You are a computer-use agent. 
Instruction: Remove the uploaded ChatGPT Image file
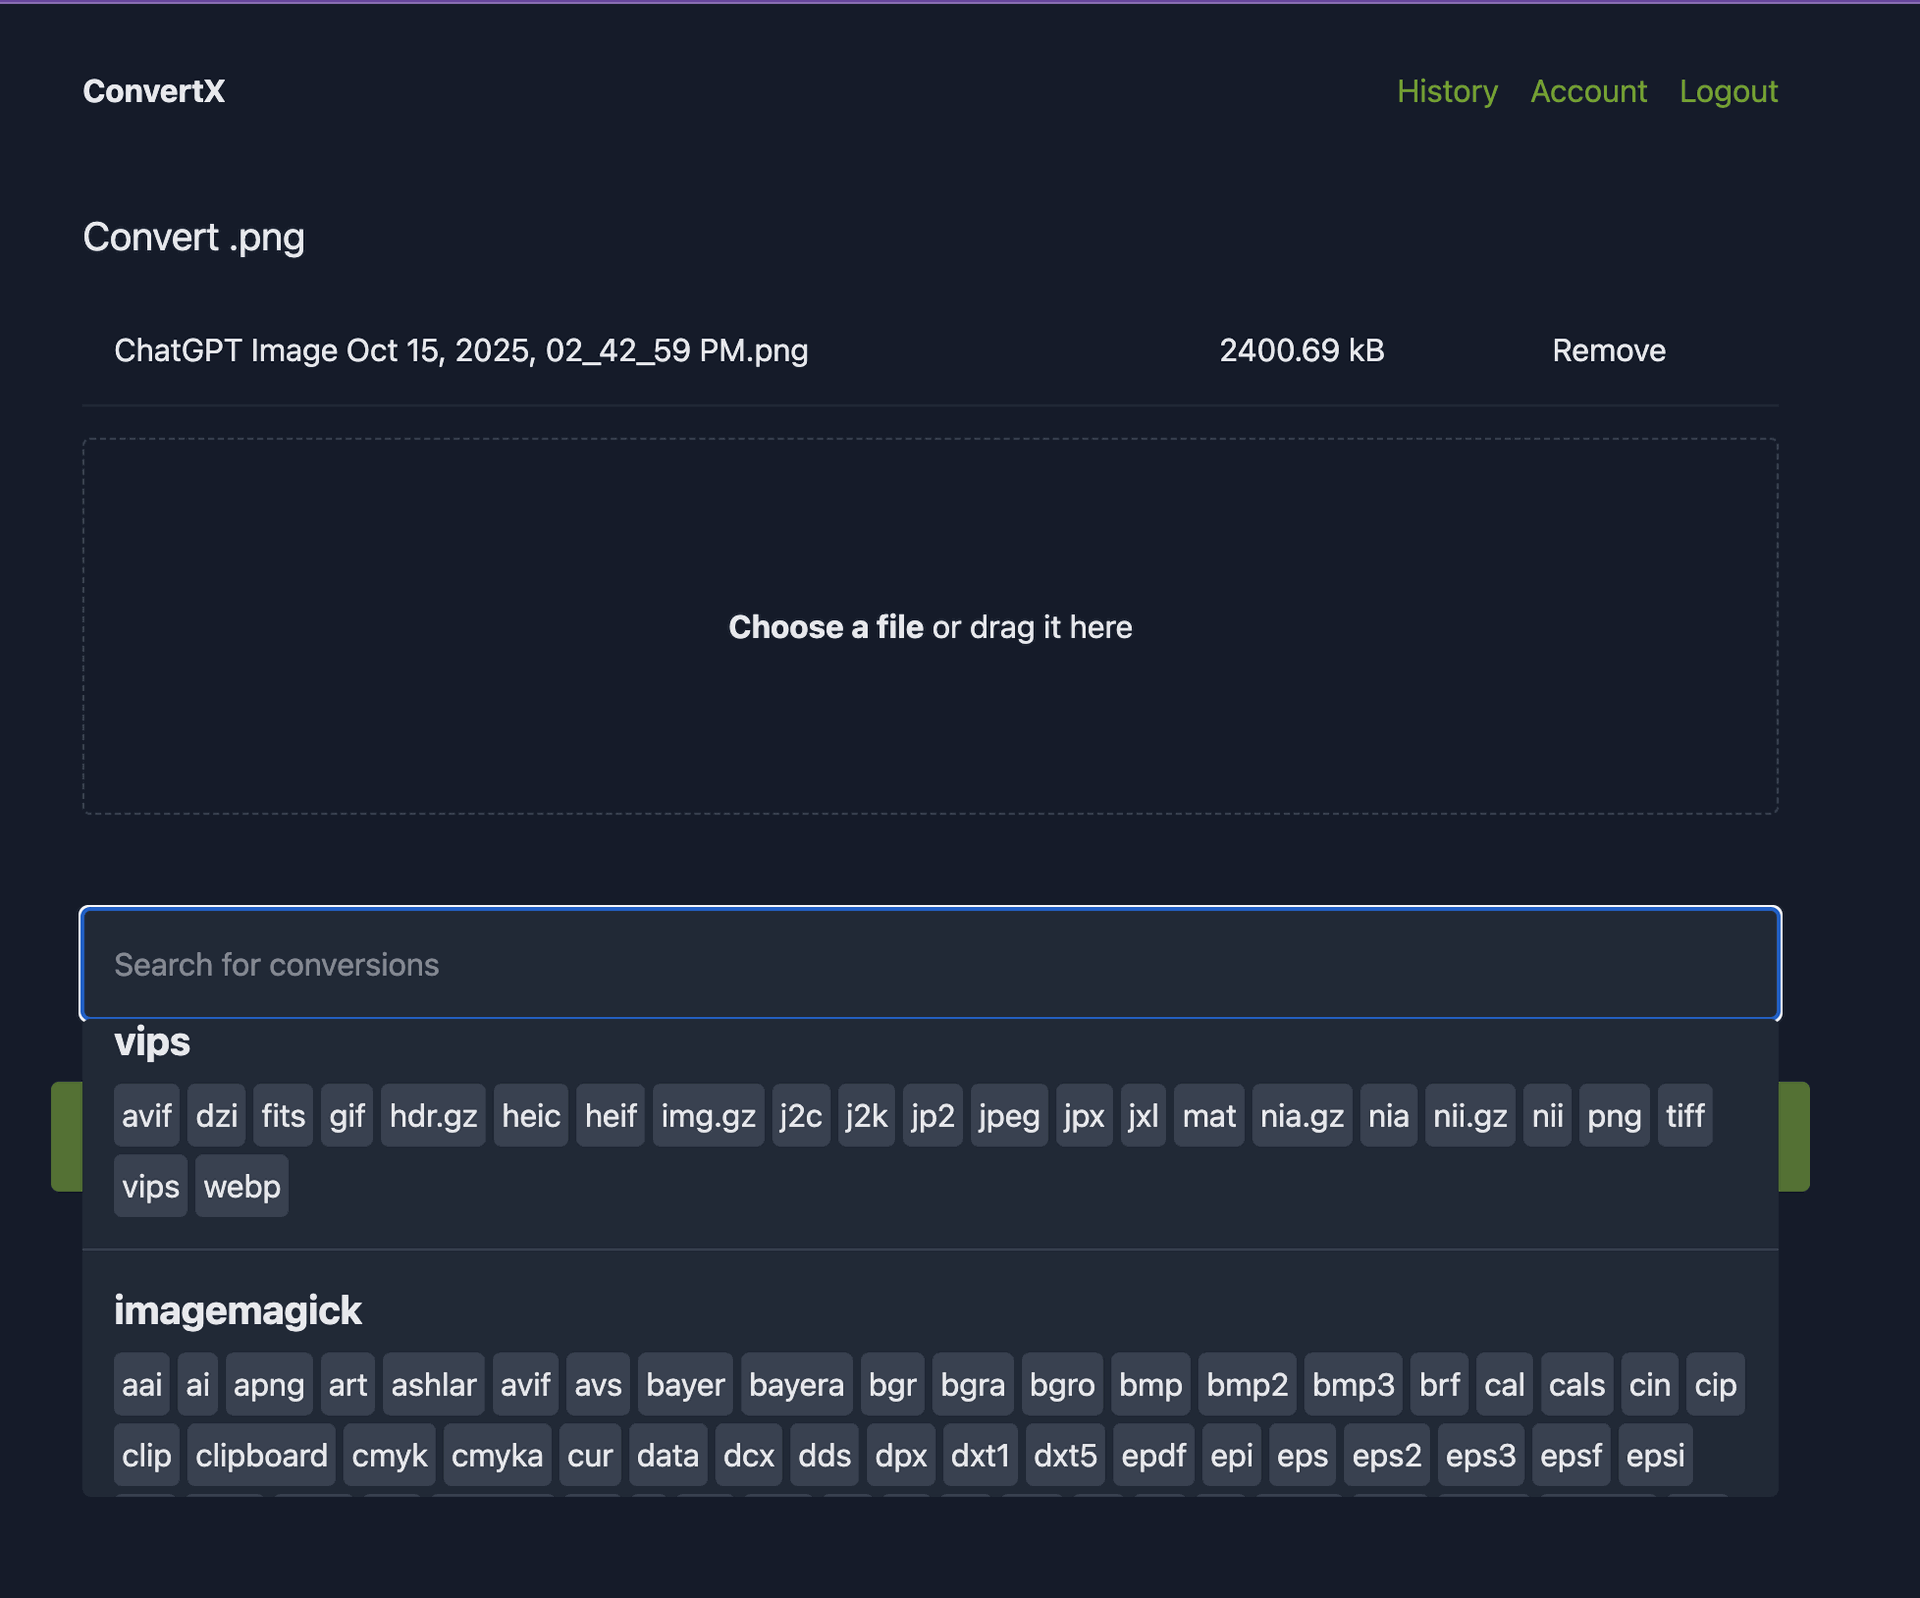[x=1608, y=351]
